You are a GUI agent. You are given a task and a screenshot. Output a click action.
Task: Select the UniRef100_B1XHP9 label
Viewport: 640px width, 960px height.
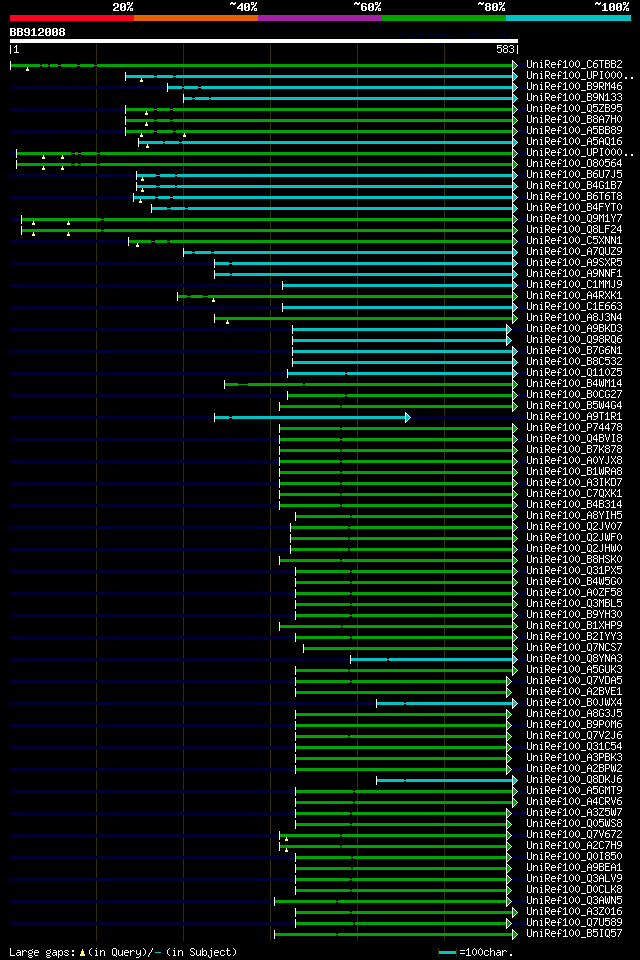point(574,626)
